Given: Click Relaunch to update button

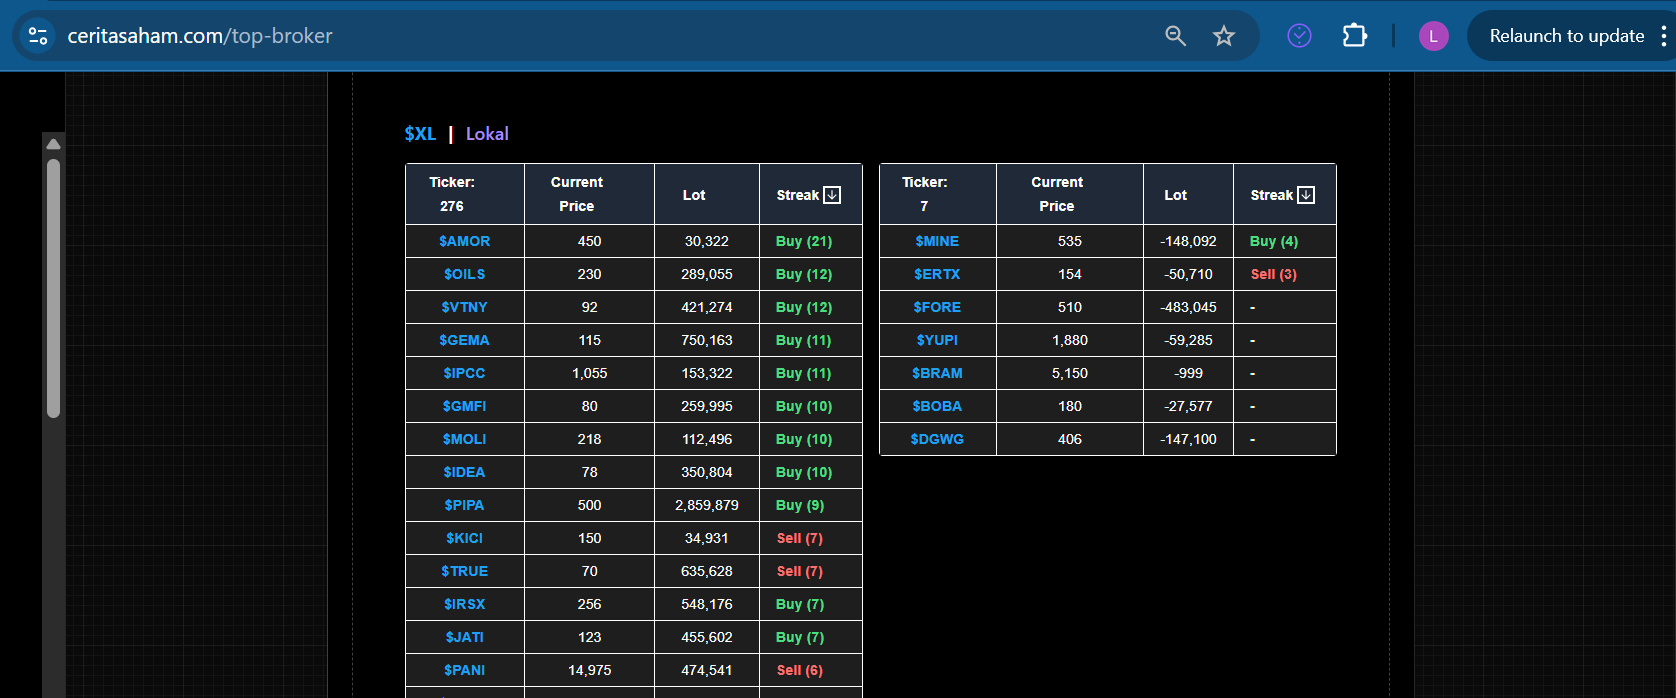Looking at the screenshot, I should tap(1566, 36).
